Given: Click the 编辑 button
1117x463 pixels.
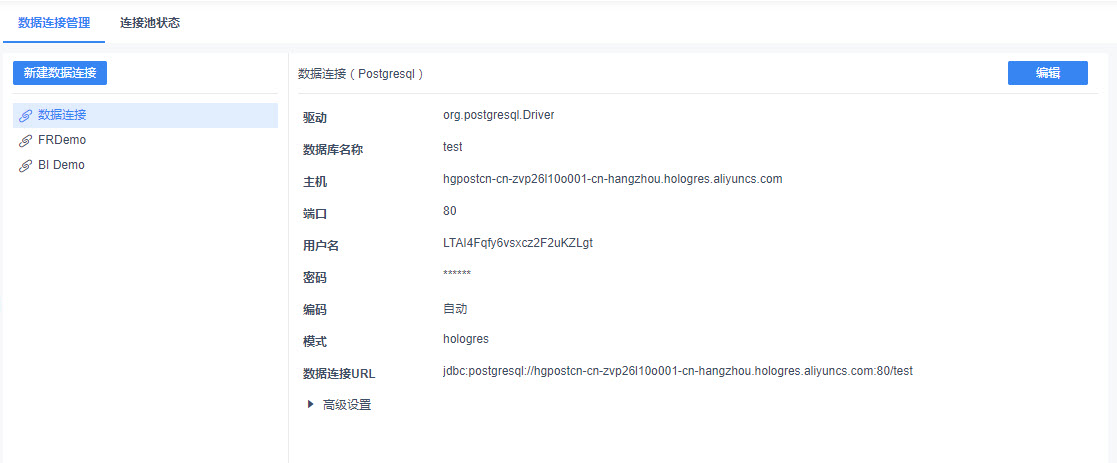Looking at the screenshot, I should coord(1047,73).
